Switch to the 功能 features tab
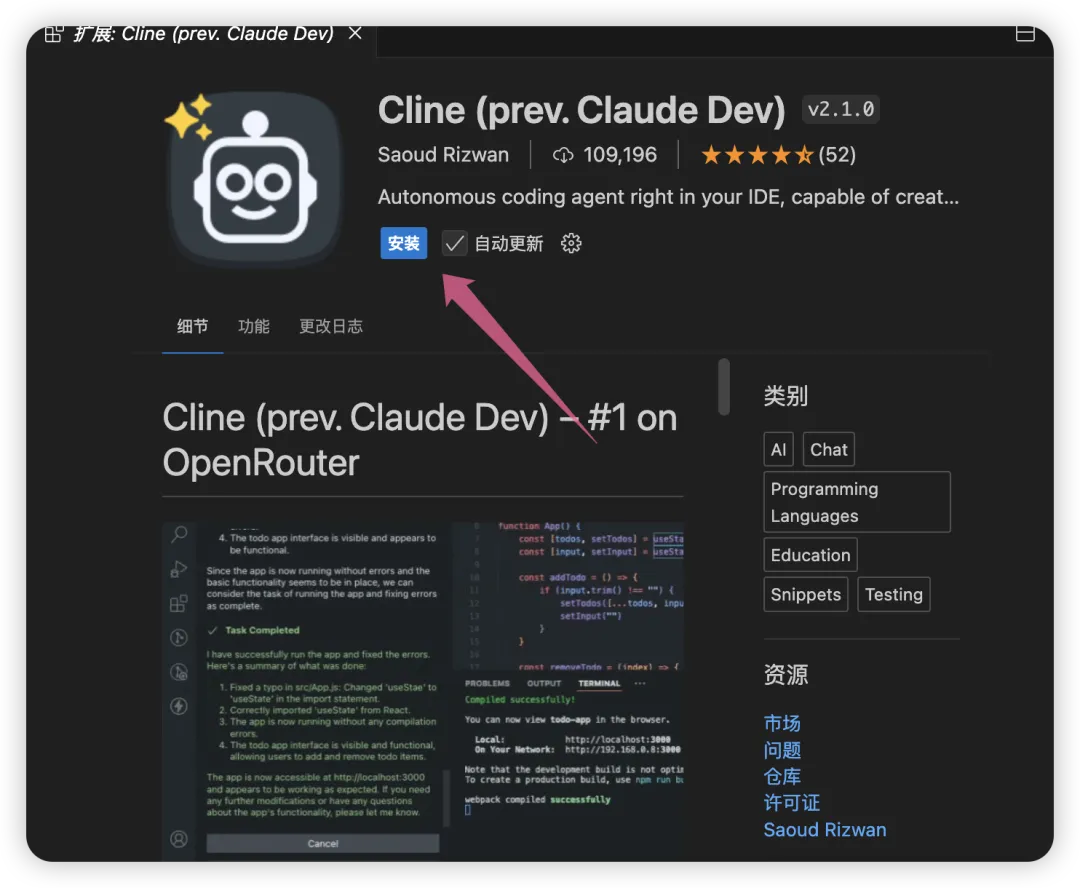Screen dimensions: 1080x888 [x=253, y=326]
